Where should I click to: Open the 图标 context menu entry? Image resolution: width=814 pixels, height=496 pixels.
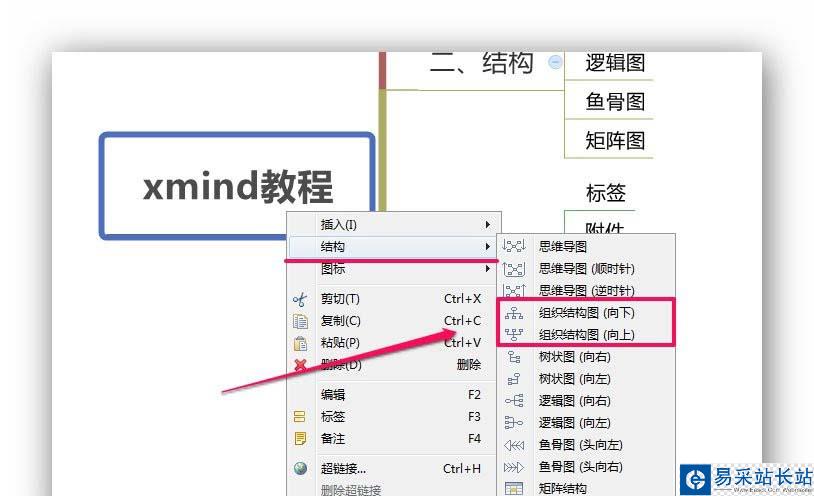pyautogui.click(x=393, y=269)
